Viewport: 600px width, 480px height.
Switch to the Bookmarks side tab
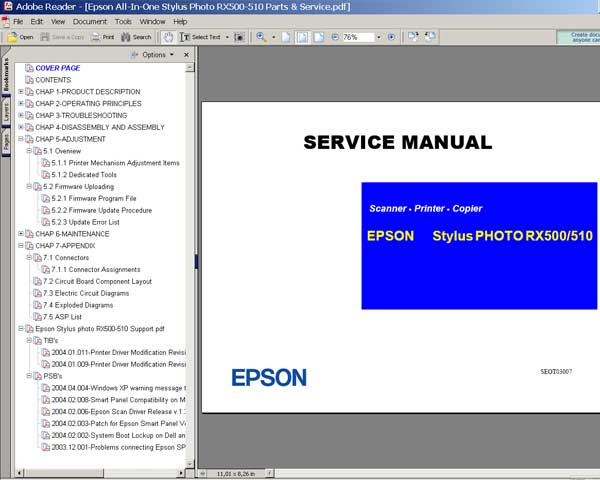[6, 74]
